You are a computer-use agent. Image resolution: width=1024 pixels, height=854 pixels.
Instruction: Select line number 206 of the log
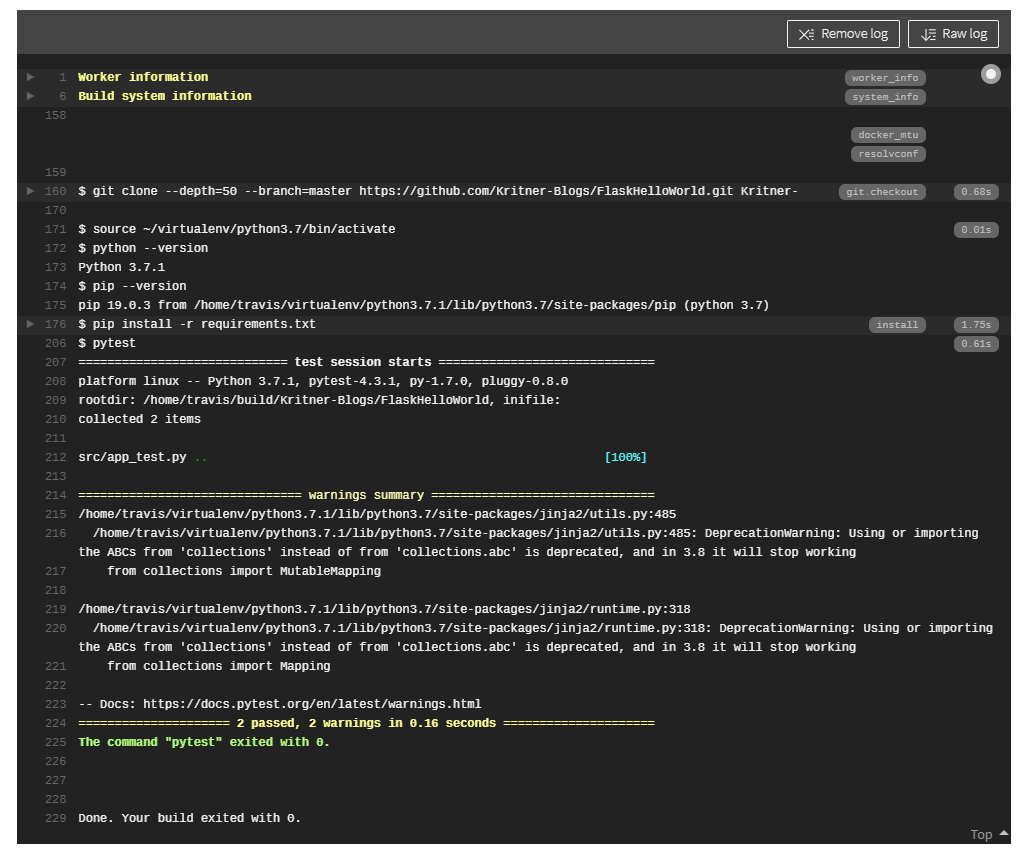tap(55, 343)
